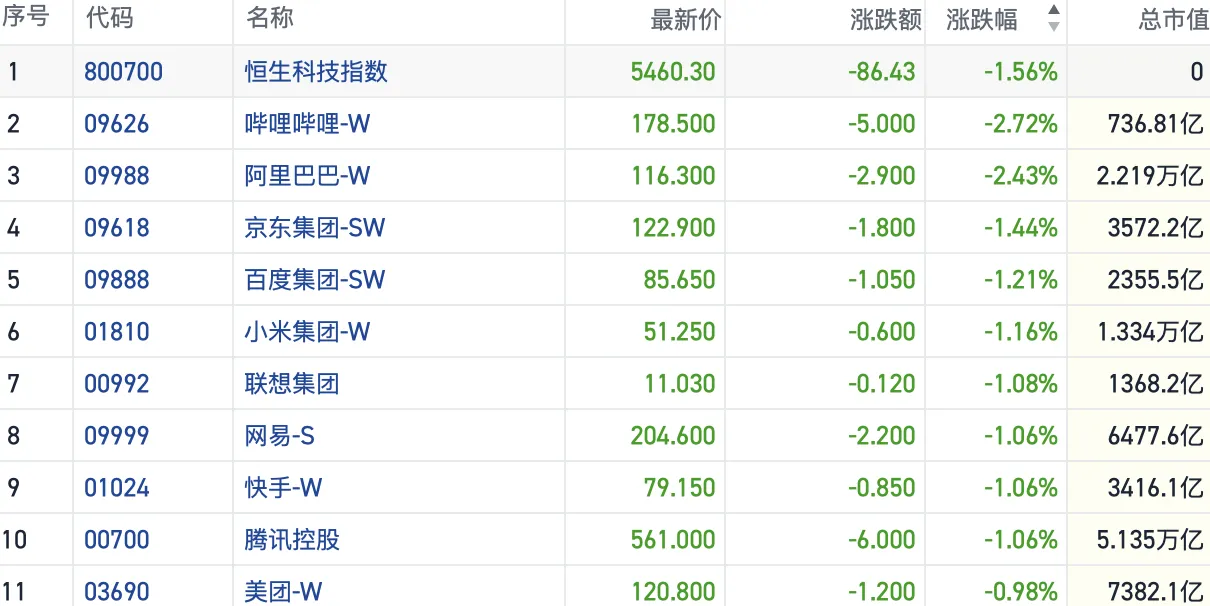The width and height of the screenshot is (1210, 606).
Task: Select latest price 122.900
Action: point(673,228)
